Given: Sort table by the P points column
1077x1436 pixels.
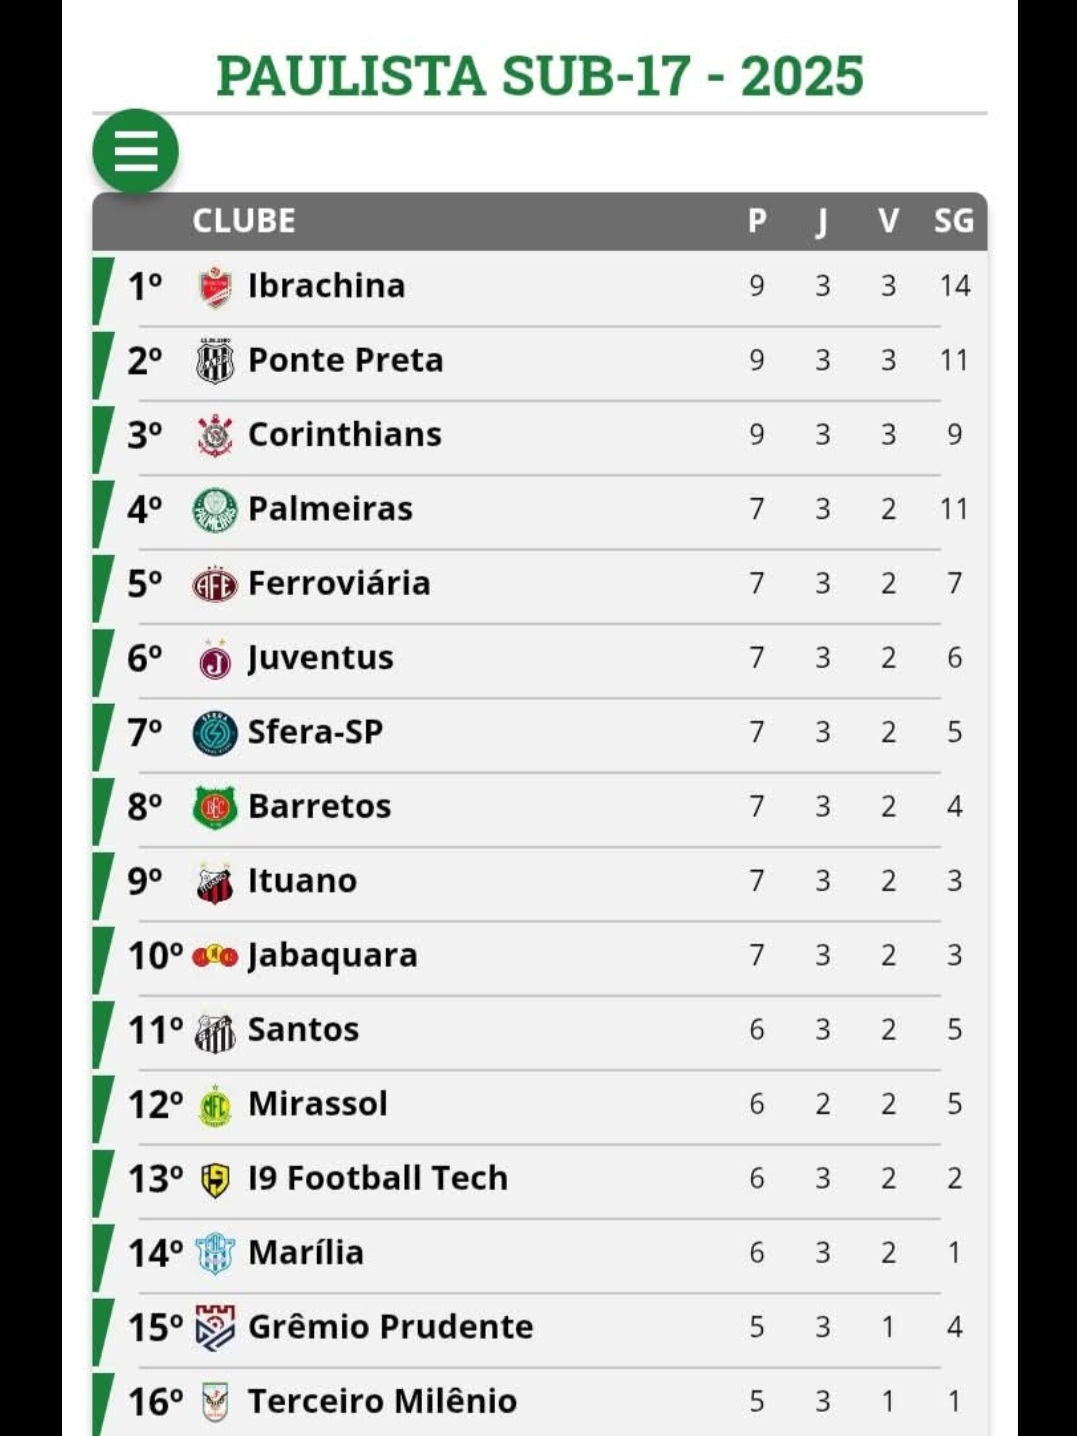Looking at the screenshot, I should pyautogui.click(x=757, y=221).
